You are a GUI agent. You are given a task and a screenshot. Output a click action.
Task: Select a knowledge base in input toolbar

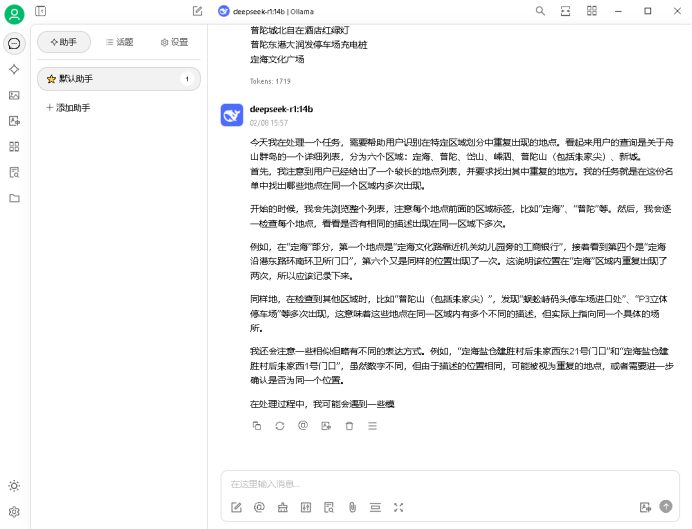(x=329, y=507)
